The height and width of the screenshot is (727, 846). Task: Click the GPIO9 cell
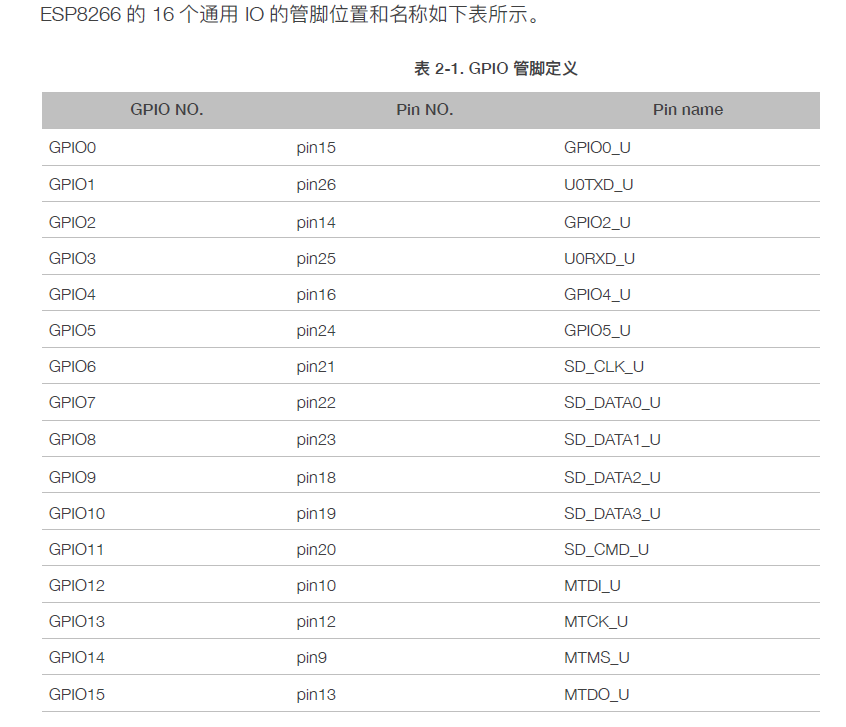72,478
